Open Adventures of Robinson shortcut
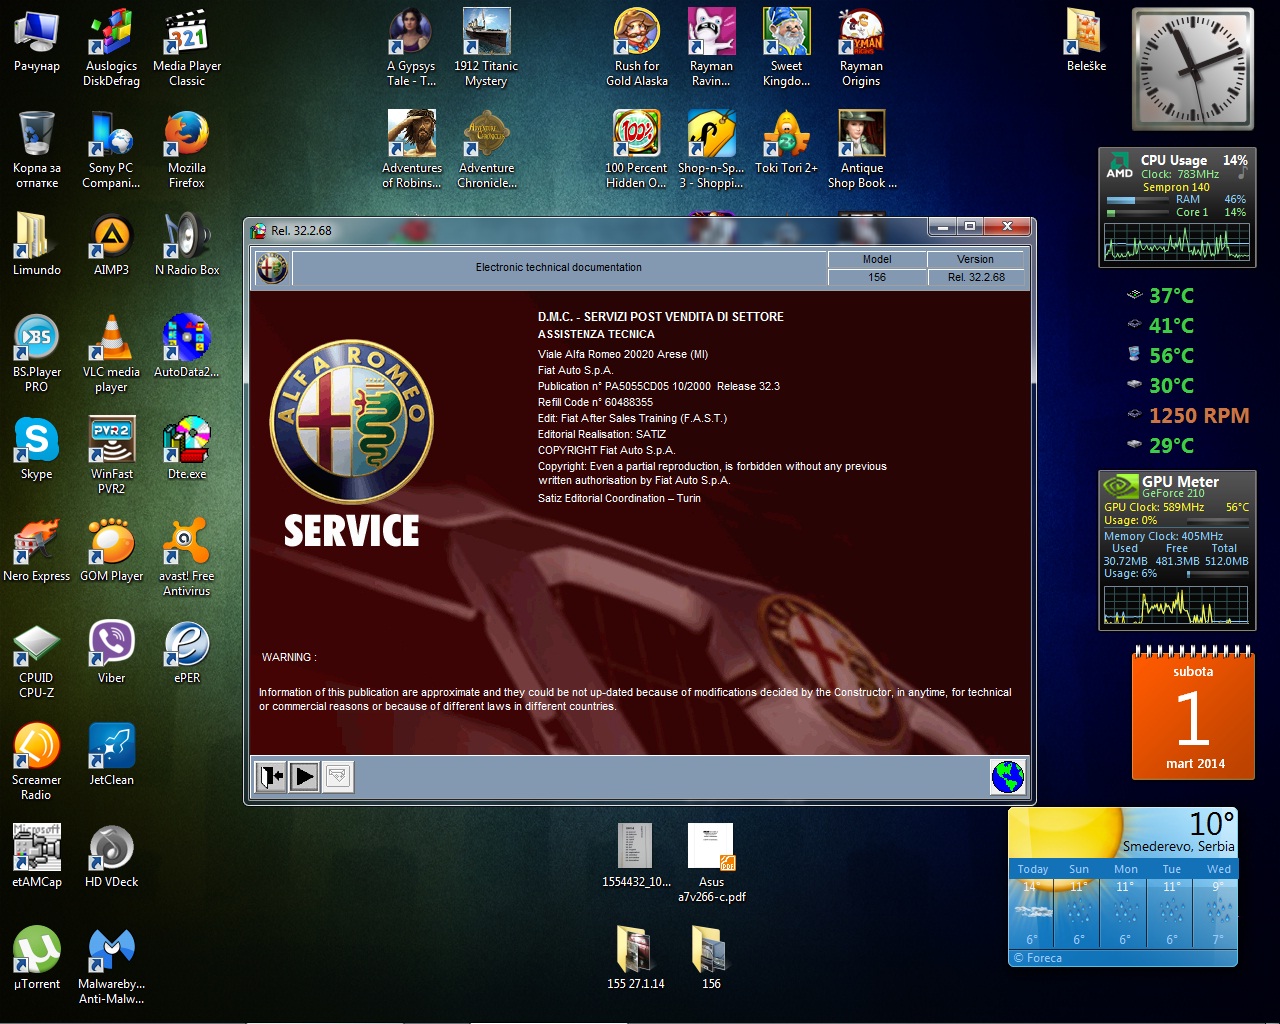This screenshot has width=1280, height=1024. pos(411,150)
